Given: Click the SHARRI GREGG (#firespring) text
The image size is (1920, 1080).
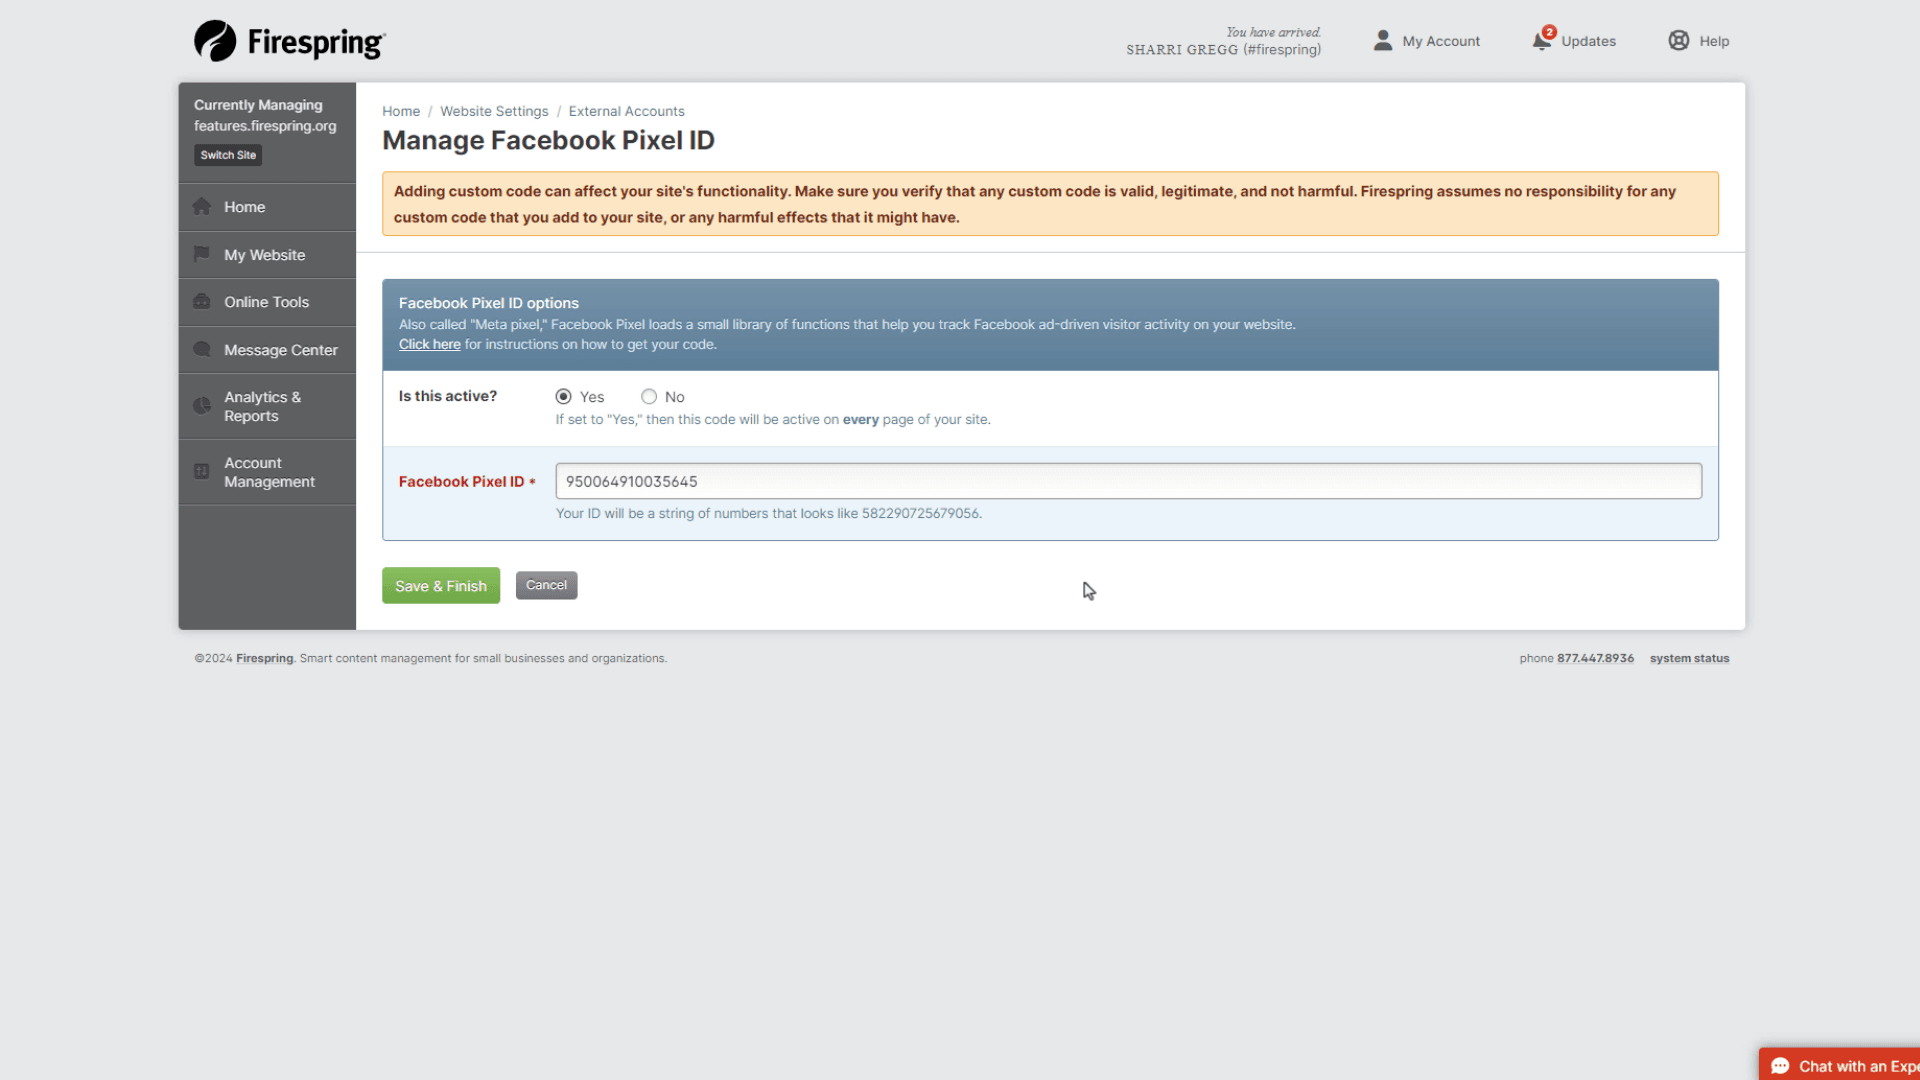Looking at the screenshot, I should 1223,50.
